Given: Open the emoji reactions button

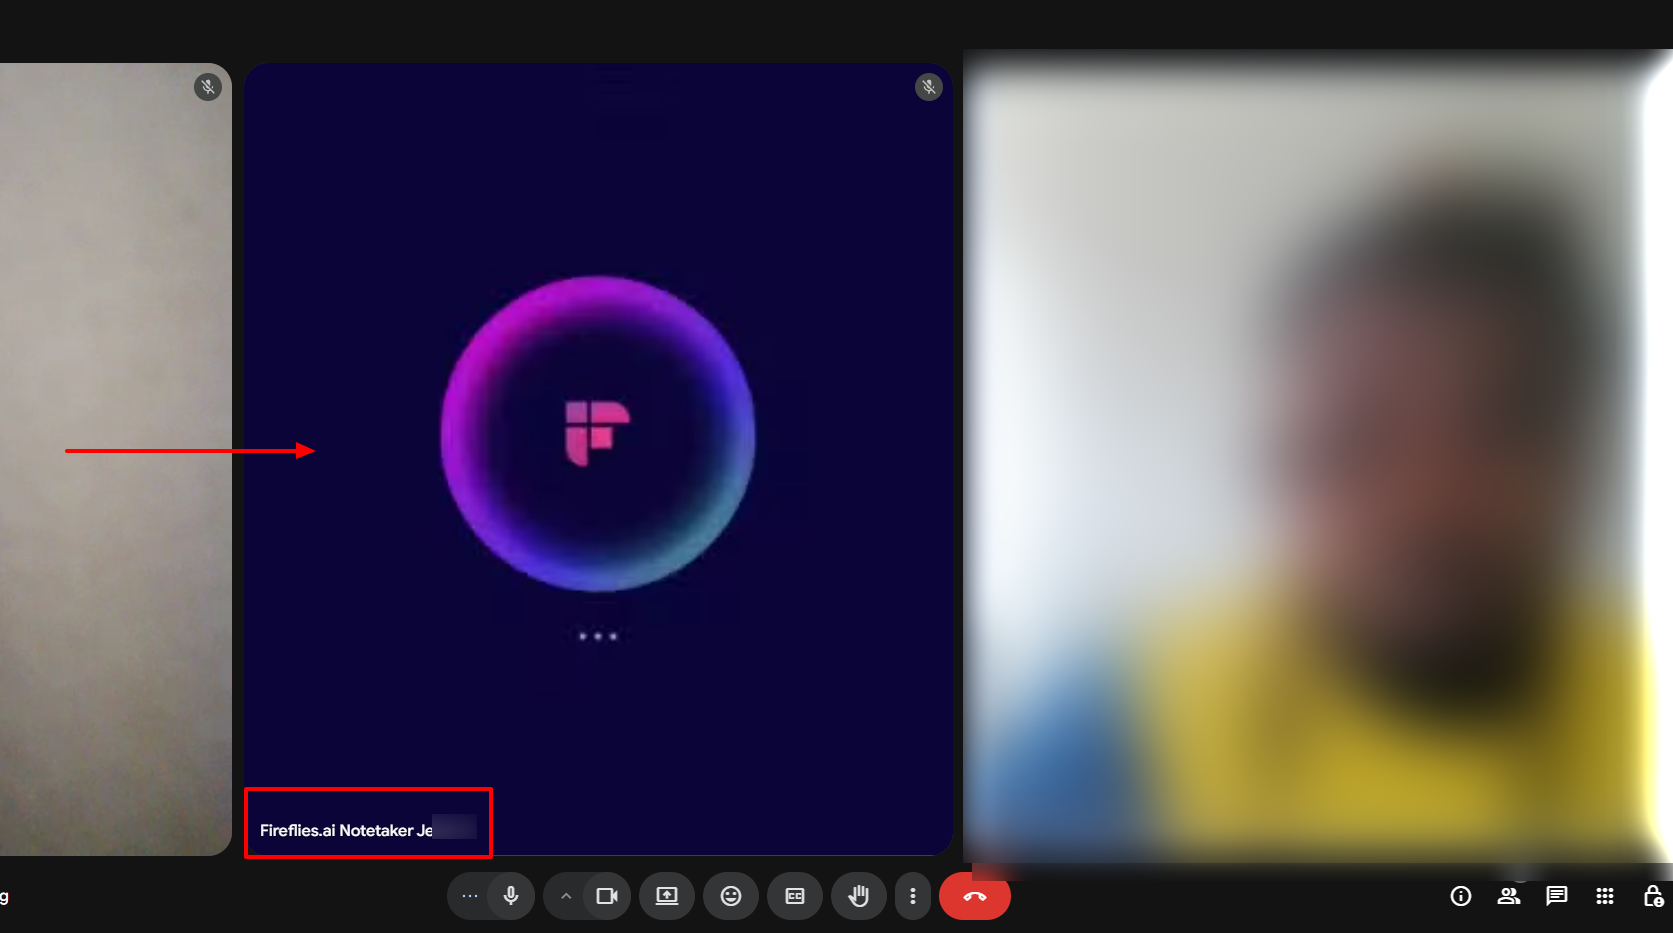Looking at the screenshot, I should (731, 896).
